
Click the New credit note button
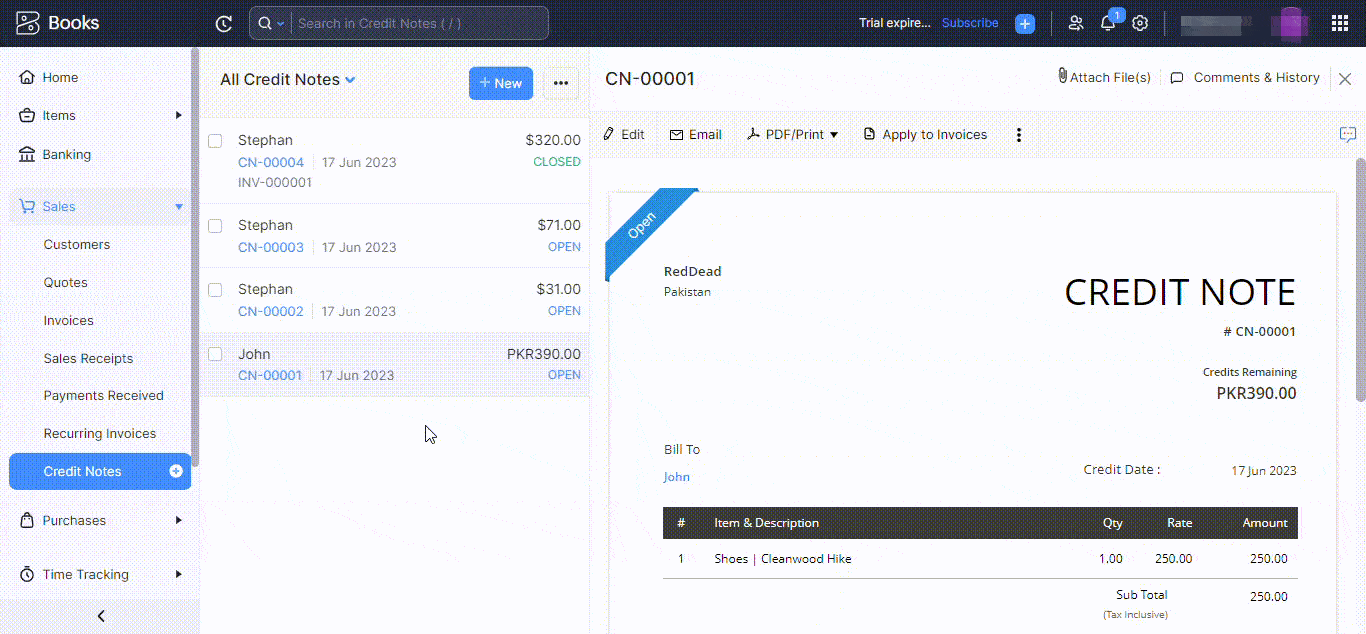click(500, 83)
